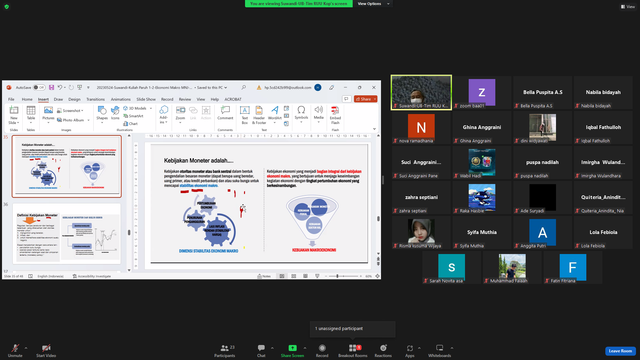Click Embed Flash in ribbon
The height and width of the screenshot is (360, 640).
coord(335,115)
